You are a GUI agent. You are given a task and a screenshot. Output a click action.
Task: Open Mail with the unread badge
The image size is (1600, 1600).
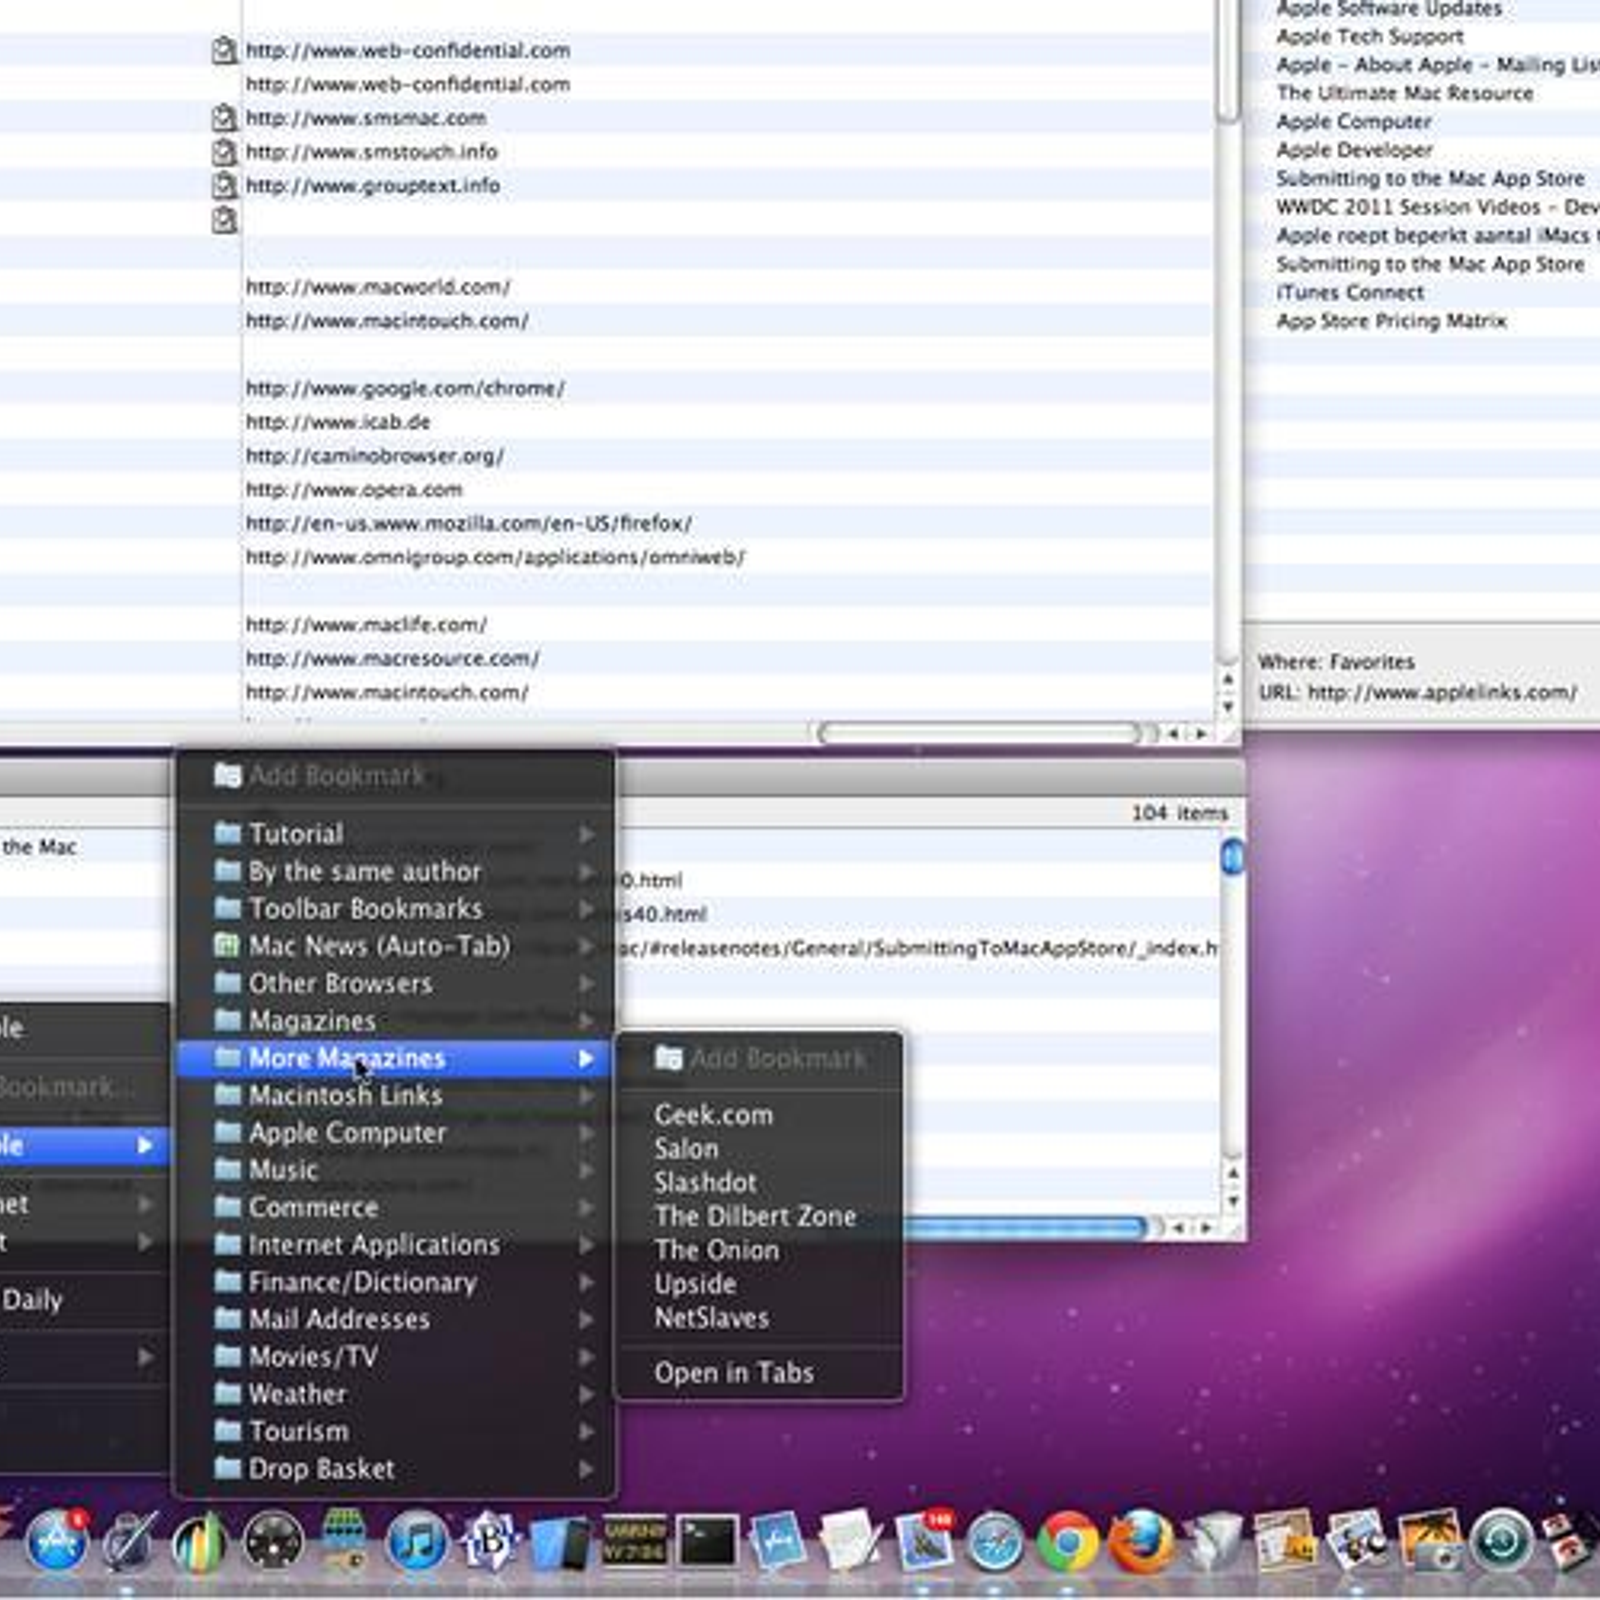pos(924,1541)
